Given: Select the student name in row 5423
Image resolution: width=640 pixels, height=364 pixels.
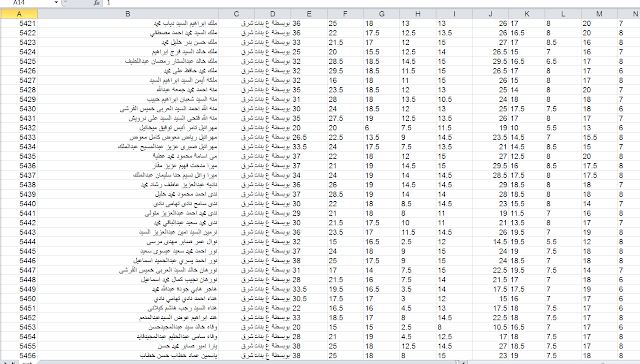Looking at the screenshot, I should pyautogui.click(x=189, y=42).
